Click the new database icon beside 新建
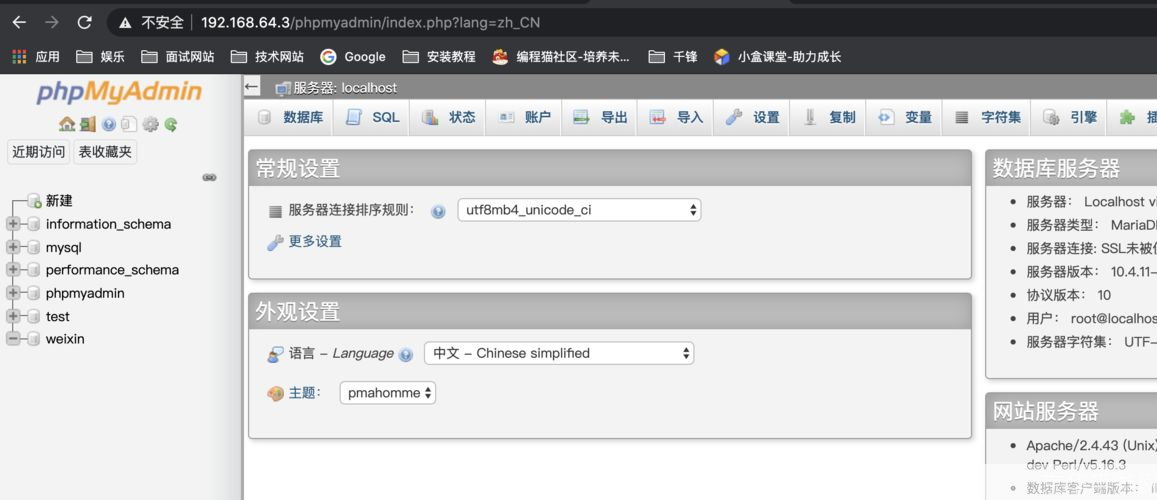 [x=34, y=201]
